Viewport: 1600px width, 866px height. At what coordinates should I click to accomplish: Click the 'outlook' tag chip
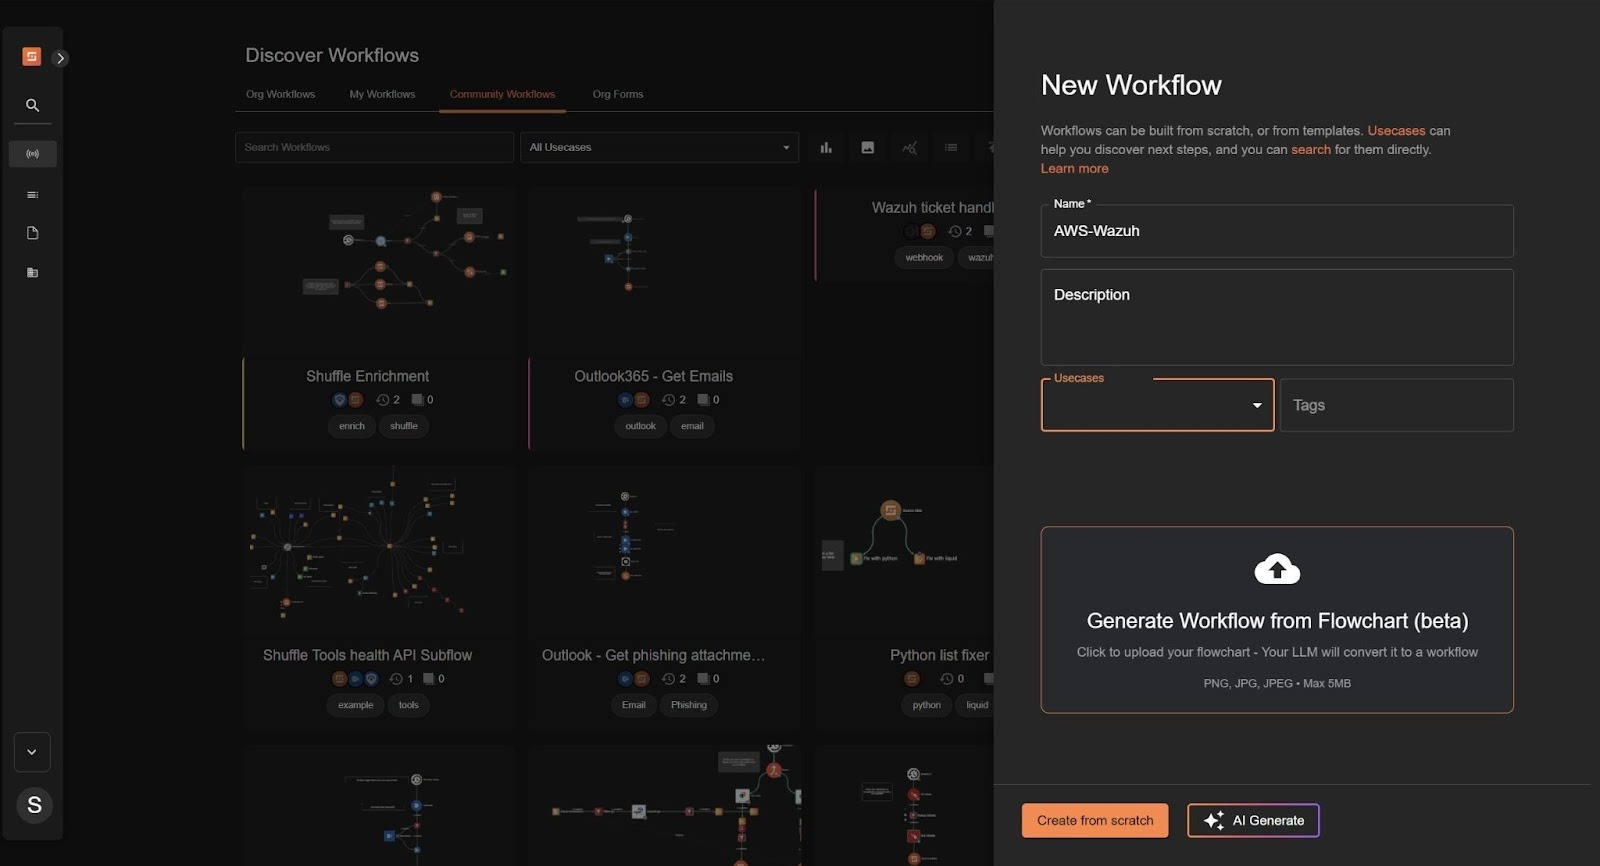pyautogui.click(x=640, y=426)
